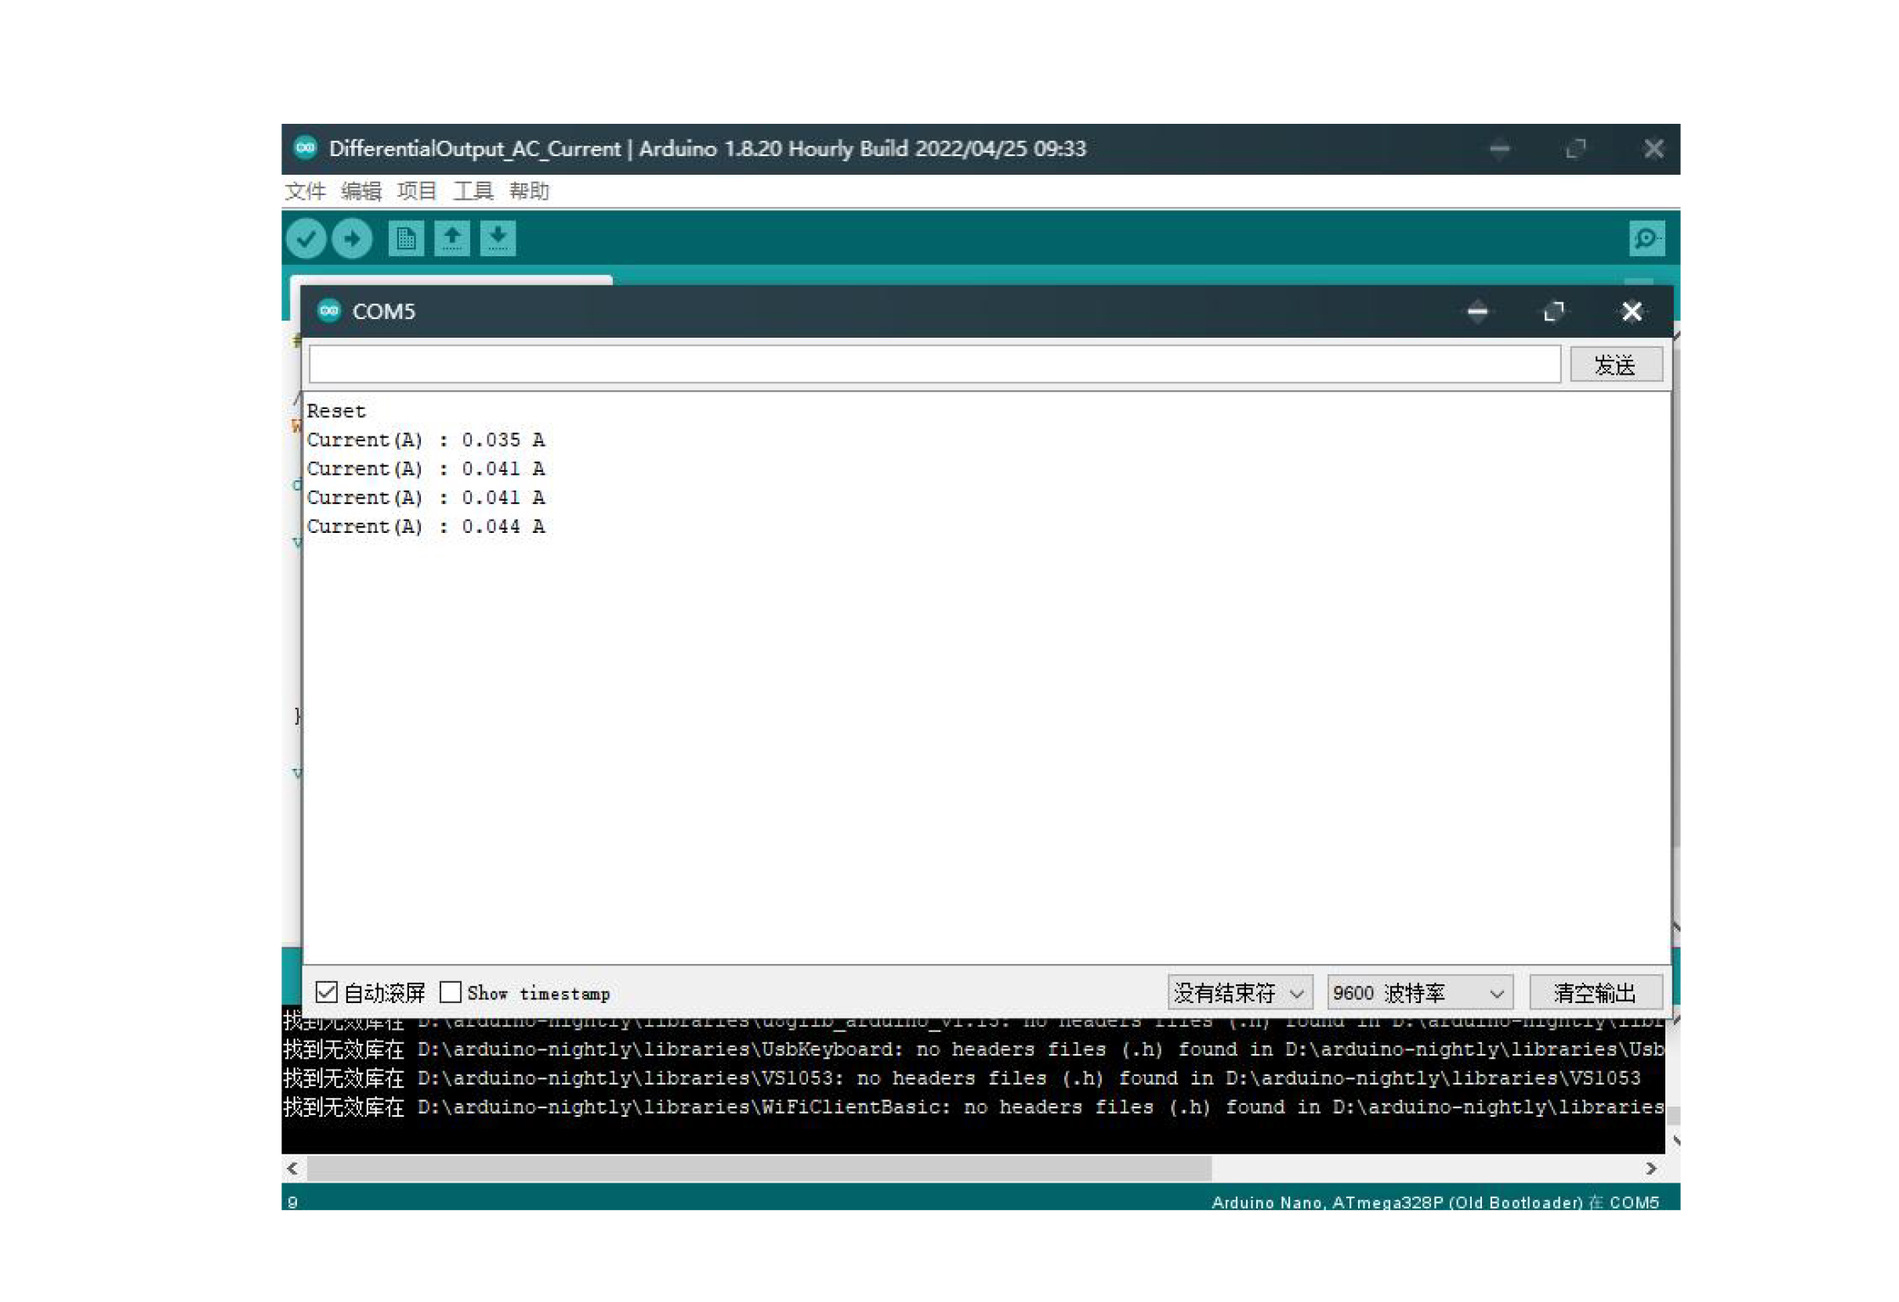
Task: Open the 没有结束符 line ending dropdown
Action: click(1240, 992)
